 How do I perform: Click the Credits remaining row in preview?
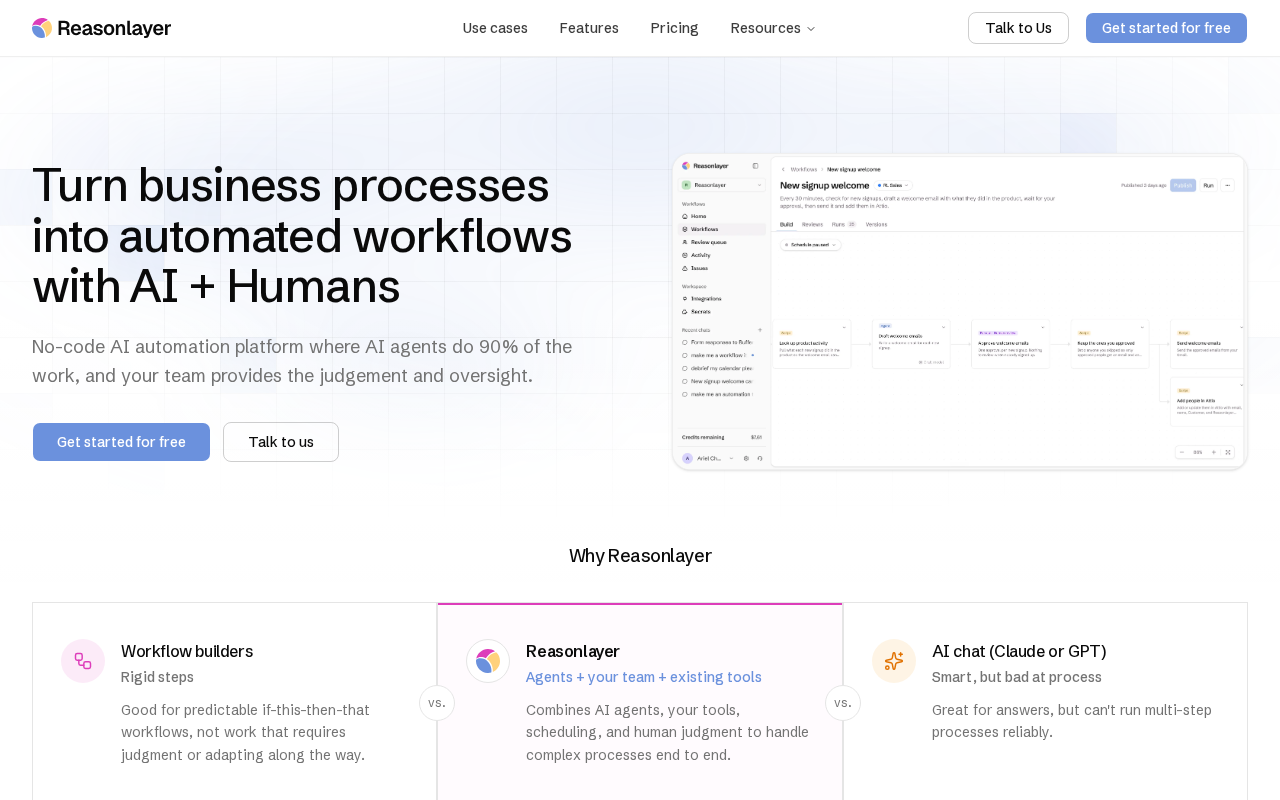722,437
